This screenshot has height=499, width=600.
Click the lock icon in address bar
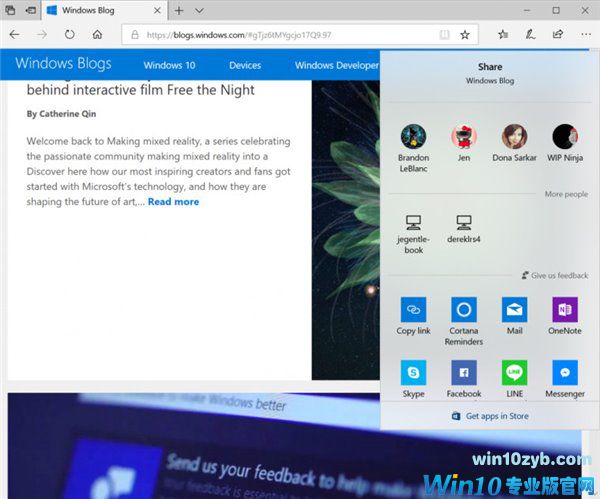point(135,35)
